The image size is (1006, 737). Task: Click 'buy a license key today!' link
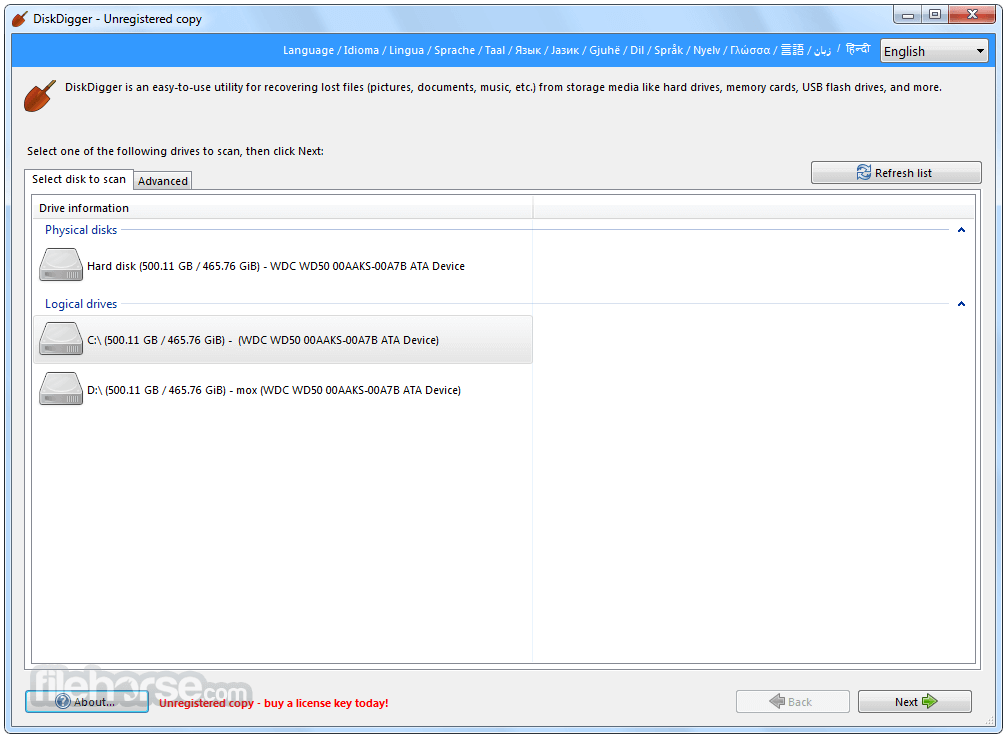coord(326,703)
